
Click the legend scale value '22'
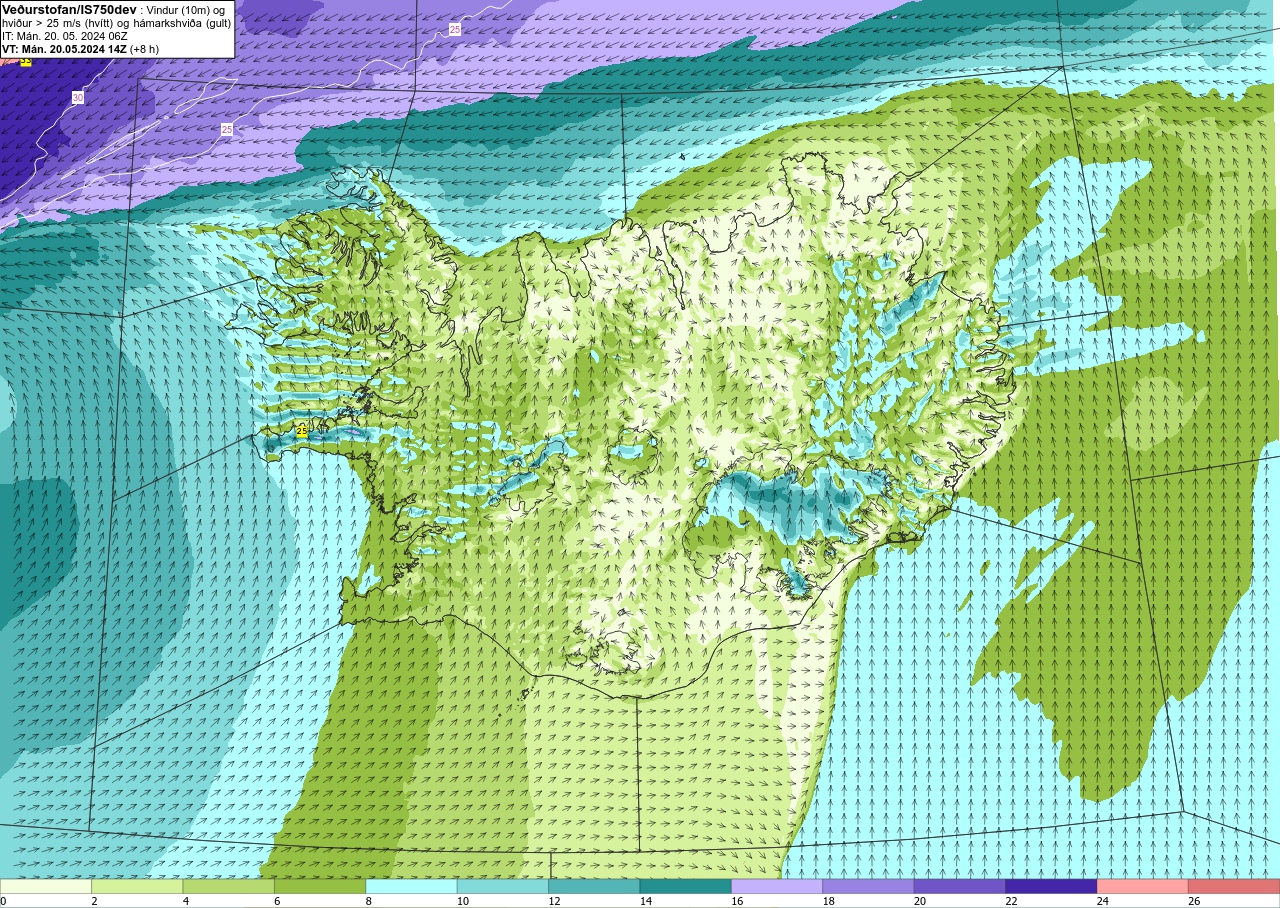click(1011, 901)
